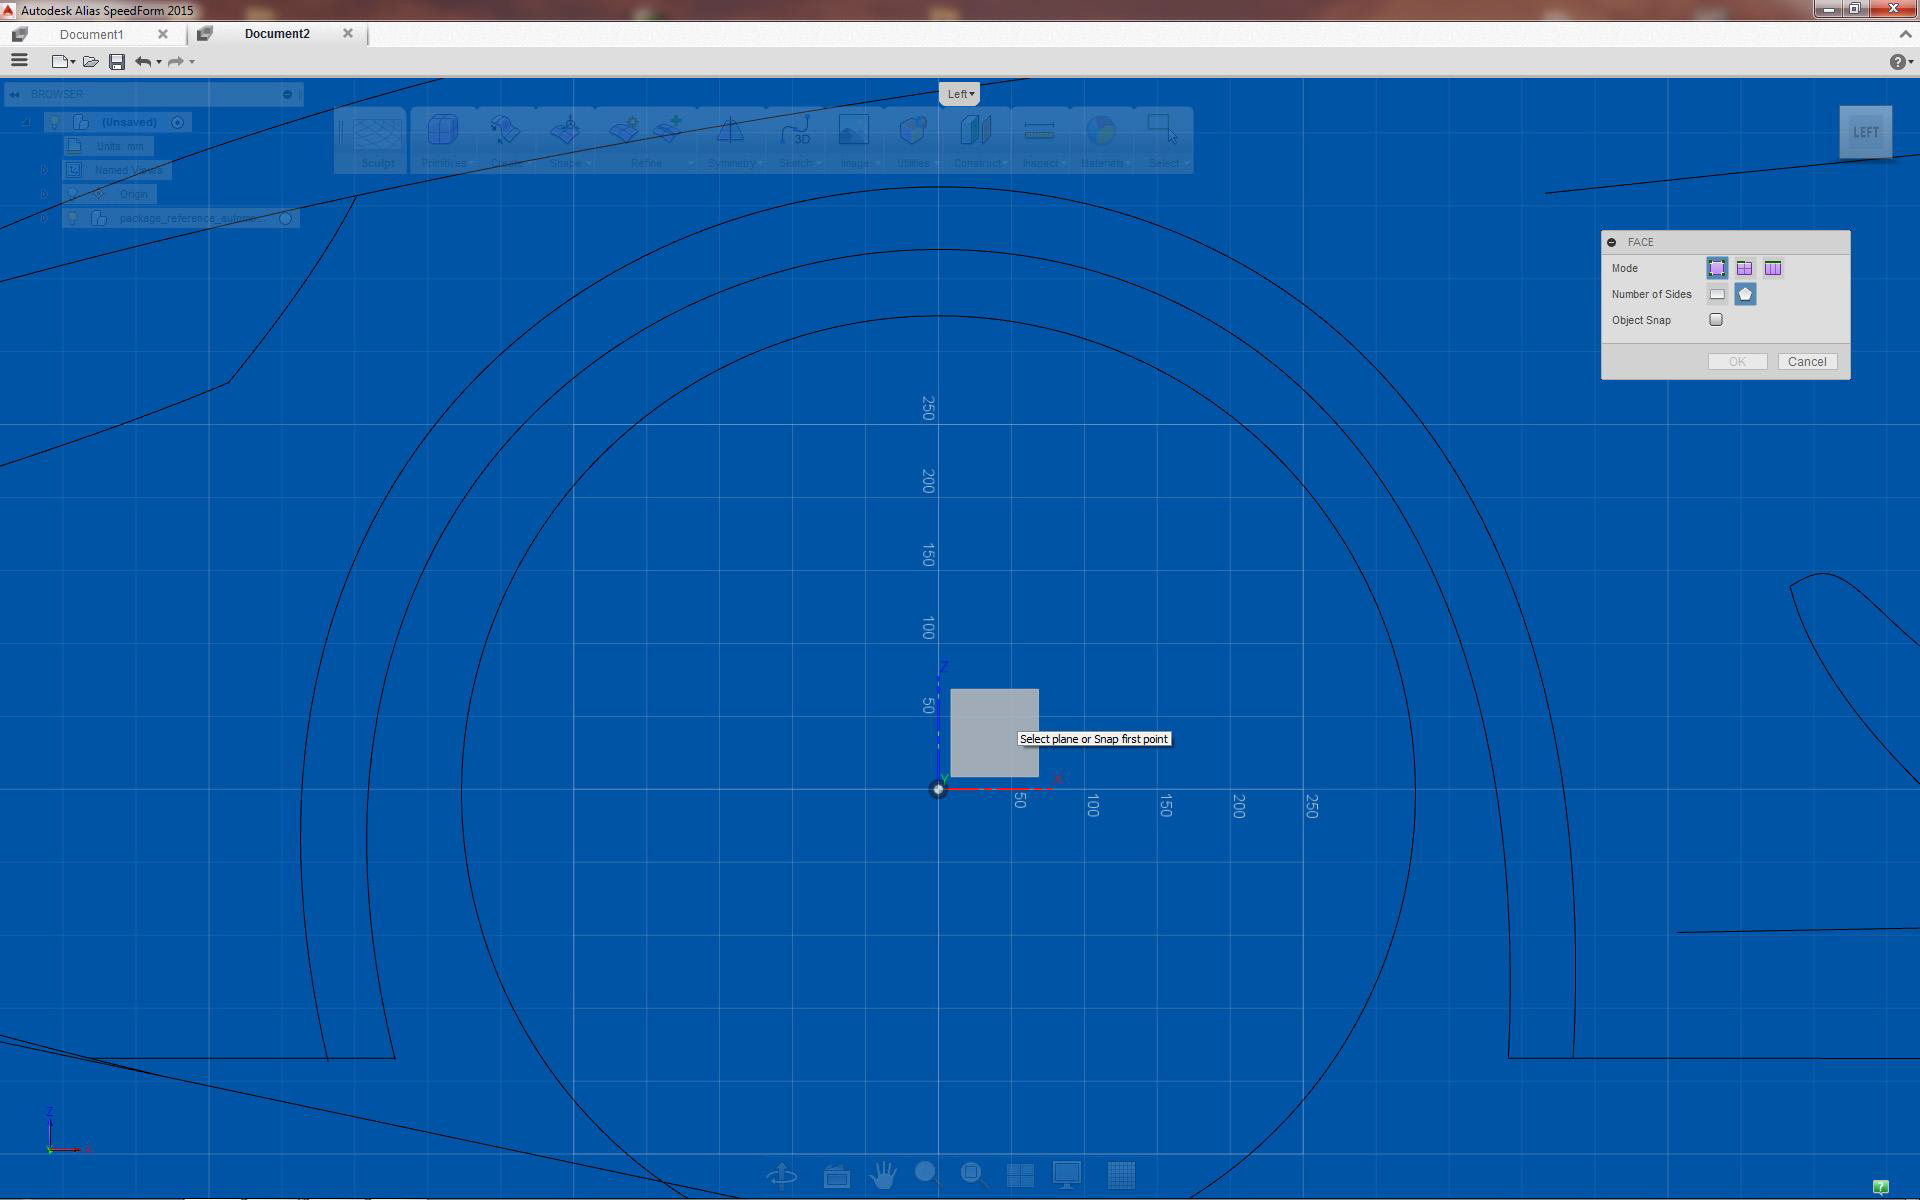
Task: Select the Chain face Mode icon
Action: (x=1773, y=268)
